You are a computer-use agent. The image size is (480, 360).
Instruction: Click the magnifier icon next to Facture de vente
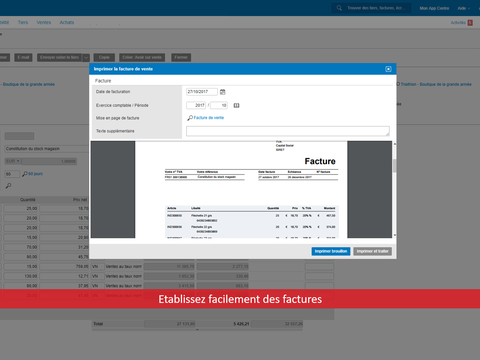click(190, 118)
